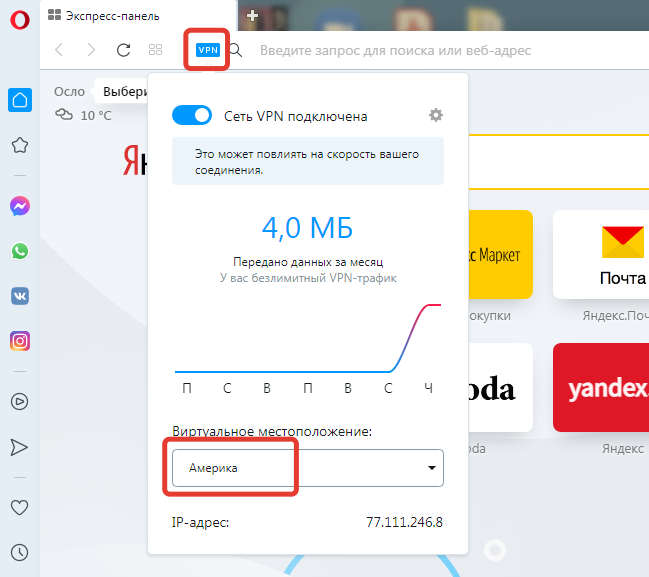Go forward with the right arrow button
This screenshot has height=577, width=649.
pyautogui.click(x=91, y=50)
